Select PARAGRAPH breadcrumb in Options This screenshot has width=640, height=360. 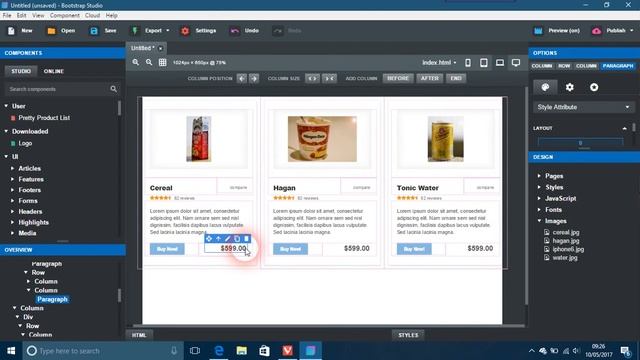(x=618, y=66)
